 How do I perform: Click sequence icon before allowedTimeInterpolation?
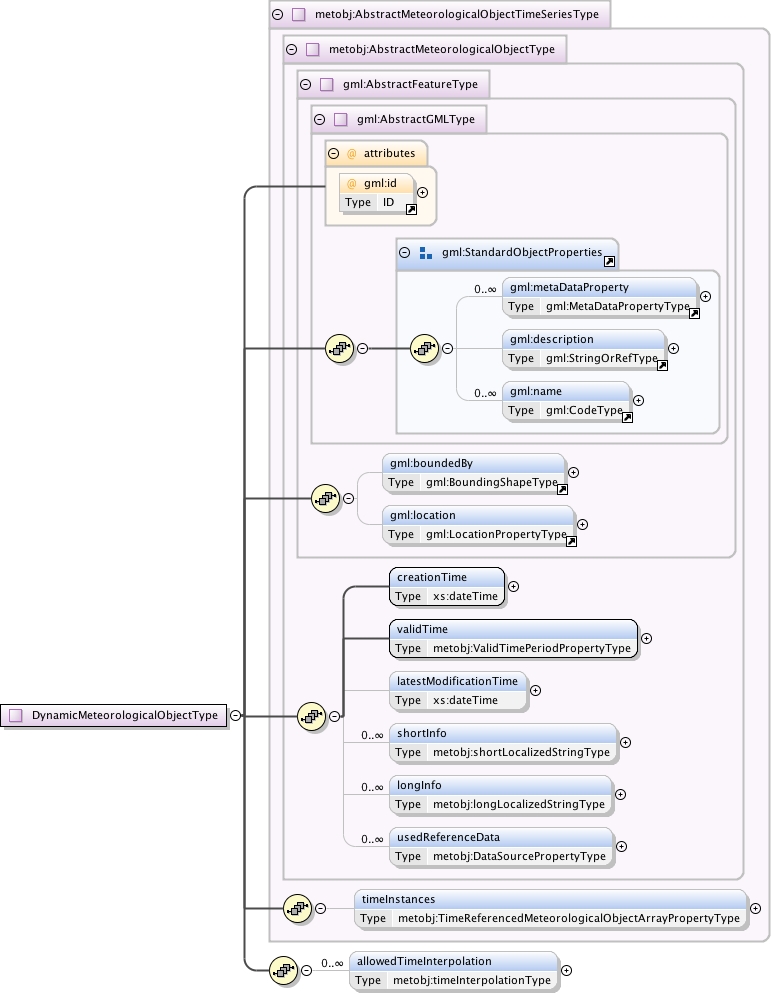click(x=284, y=970)
